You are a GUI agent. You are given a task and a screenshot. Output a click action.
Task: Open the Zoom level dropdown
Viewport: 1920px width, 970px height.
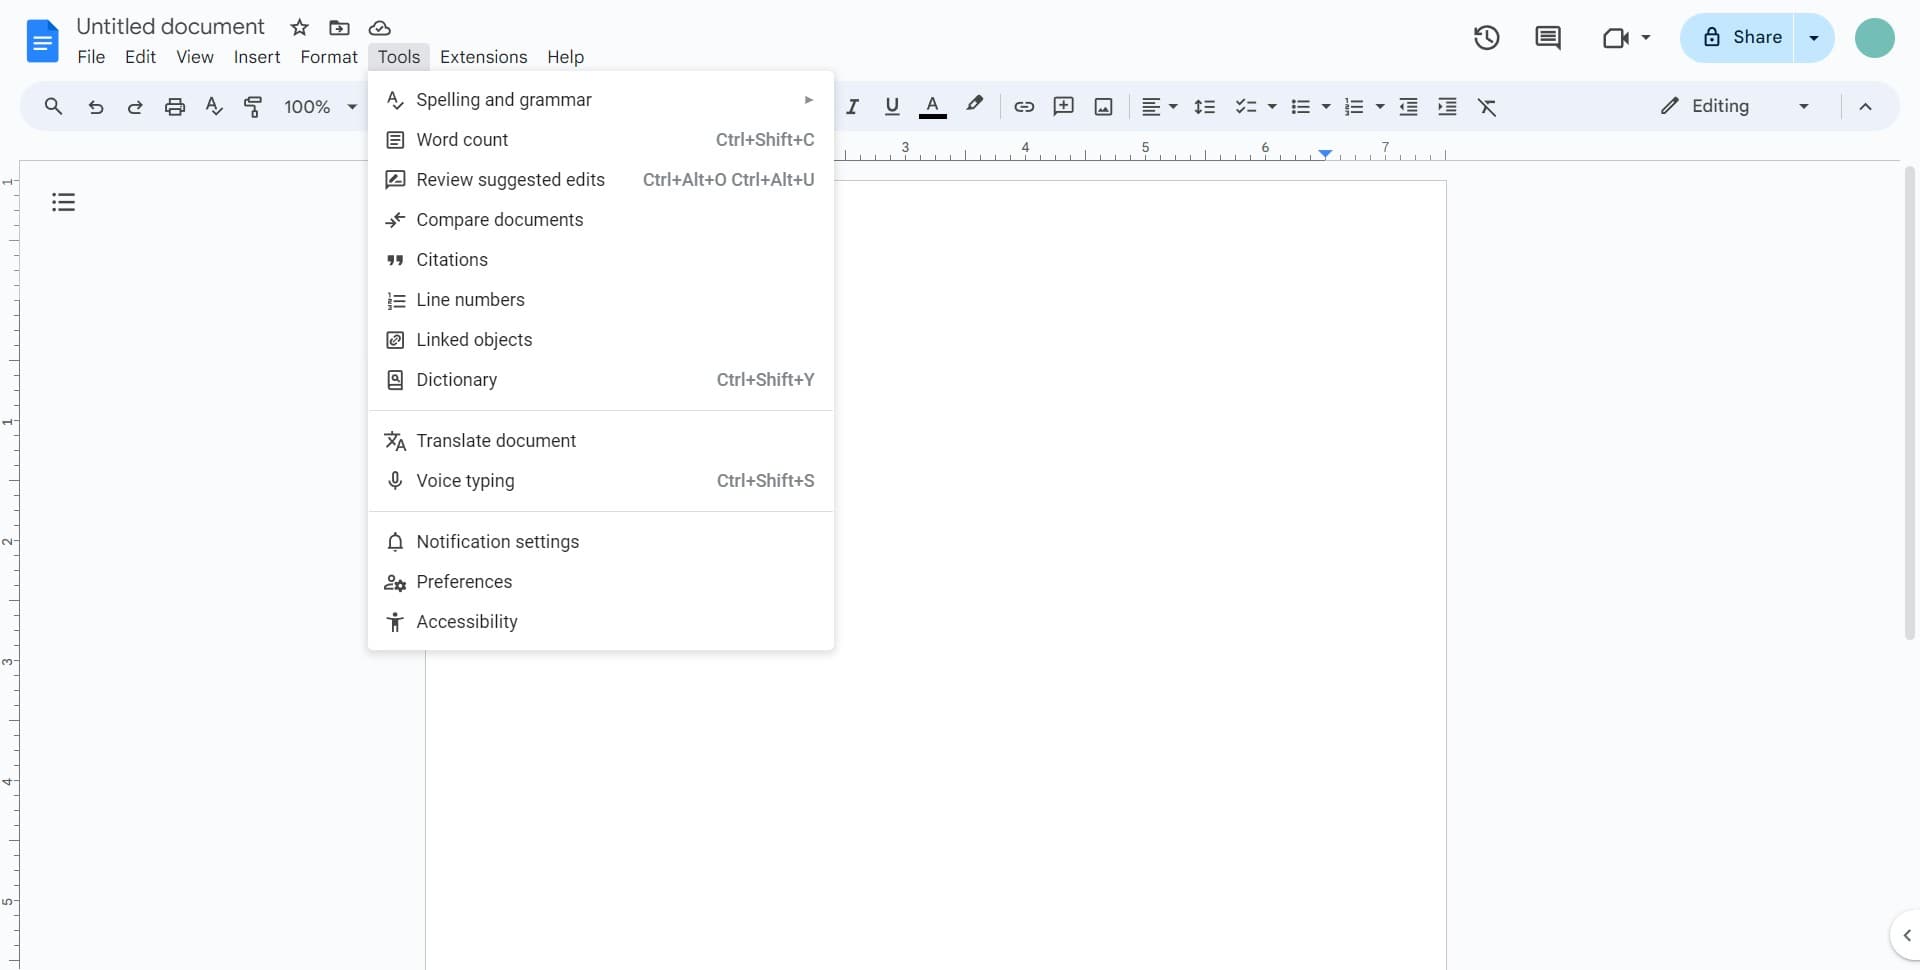[x=318, y=106]
